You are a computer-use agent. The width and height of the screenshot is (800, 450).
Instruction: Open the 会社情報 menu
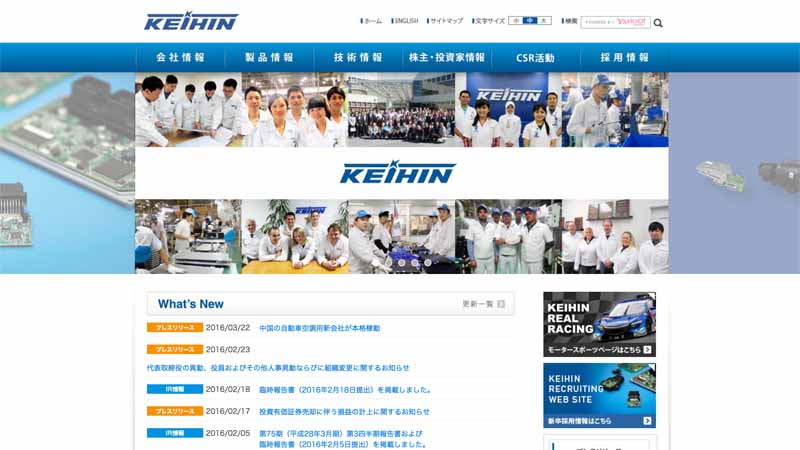pyautogui.click(x=180, y=58)
